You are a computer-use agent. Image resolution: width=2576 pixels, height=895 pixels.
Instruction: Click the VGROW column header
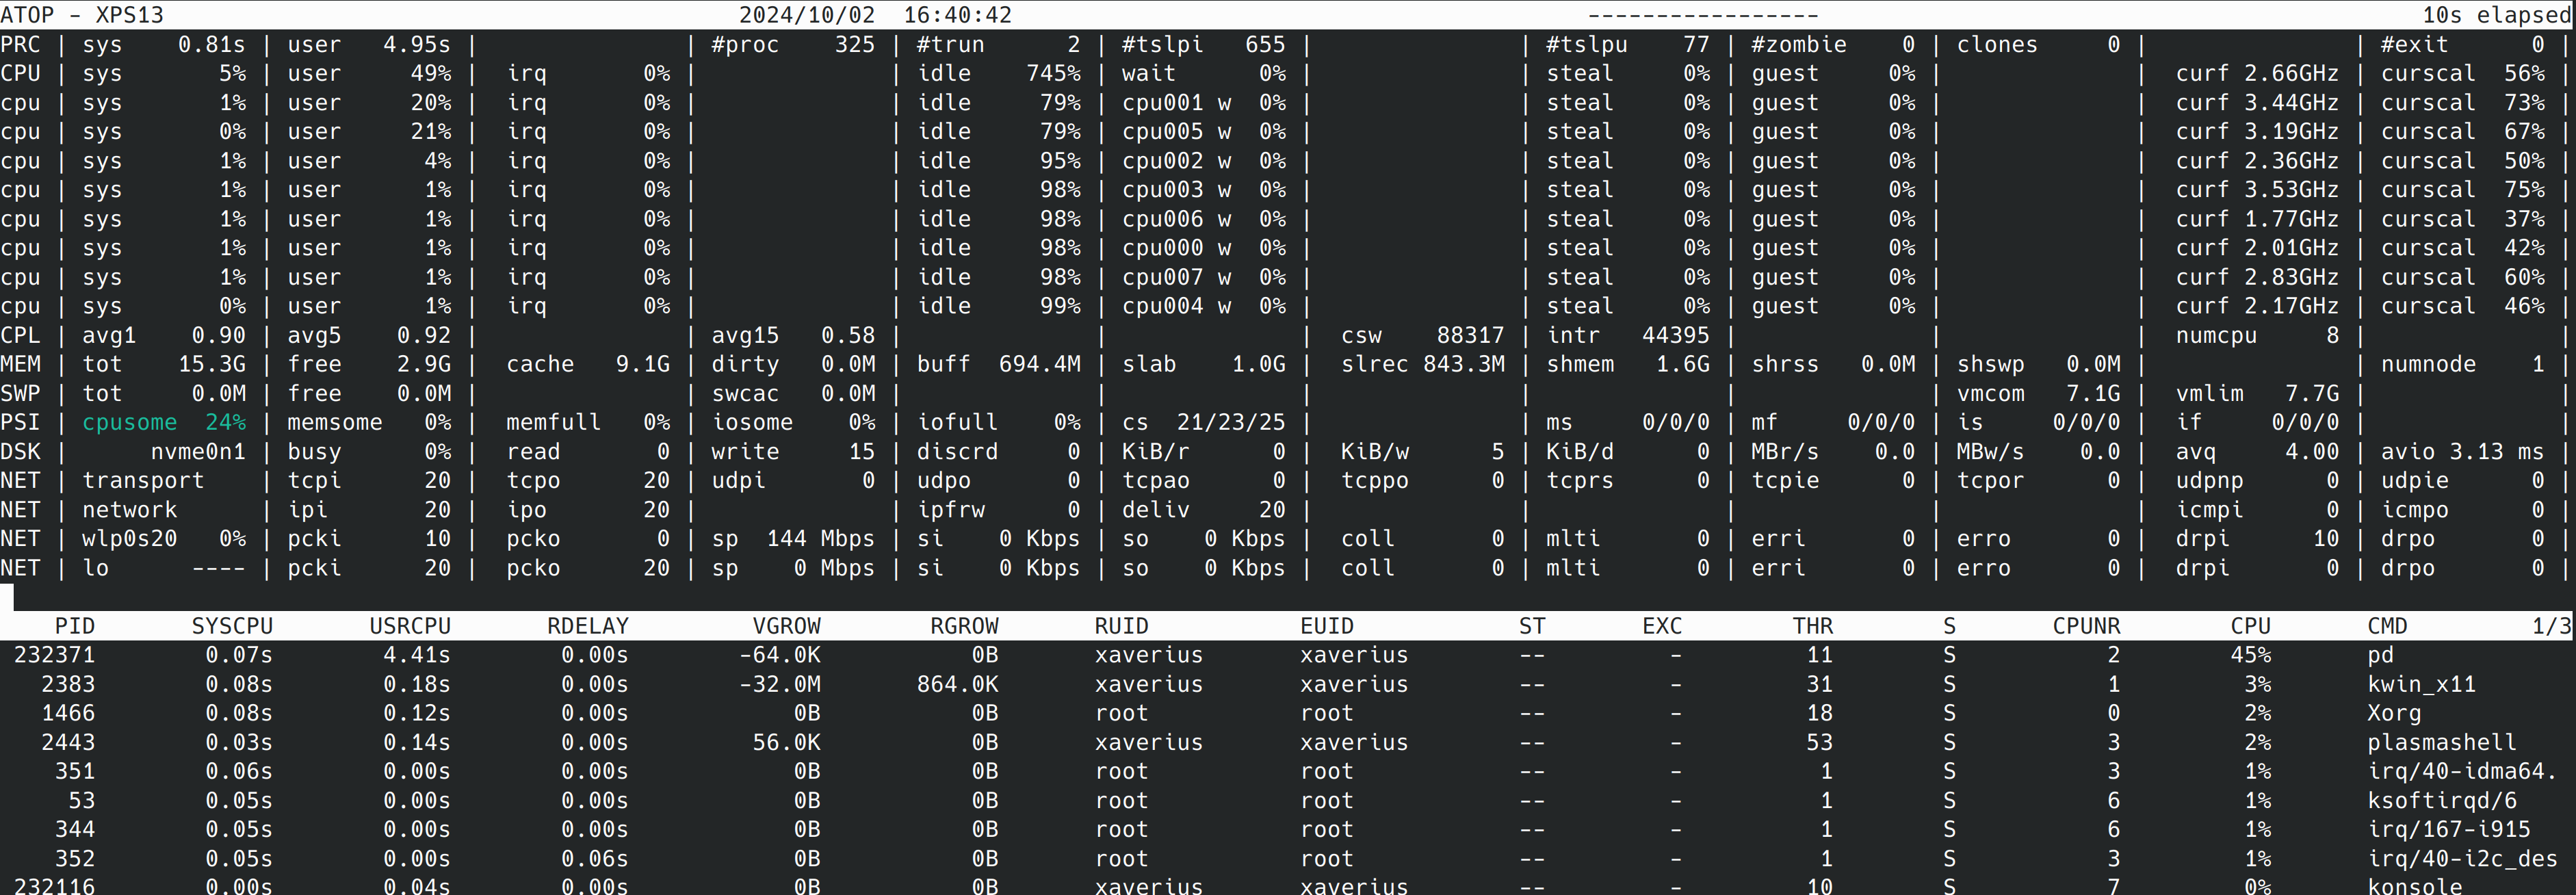786,626
